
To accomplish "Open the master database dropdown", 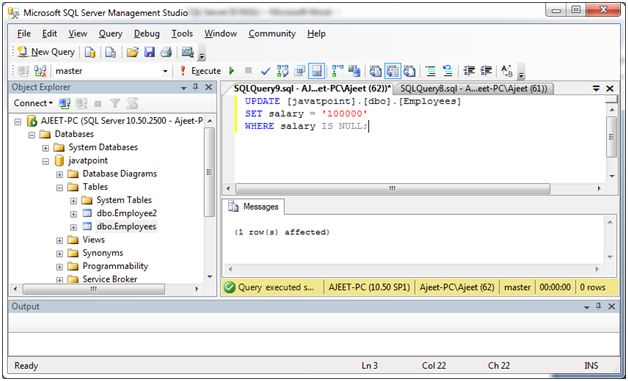I will point(165,71).
